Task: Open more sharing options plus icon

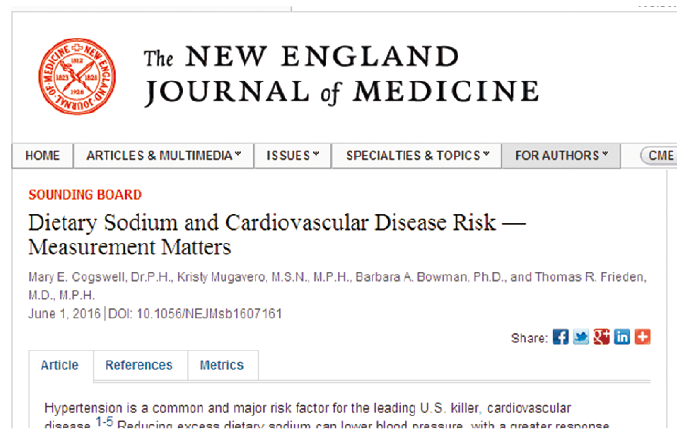Action: (642, 337)
